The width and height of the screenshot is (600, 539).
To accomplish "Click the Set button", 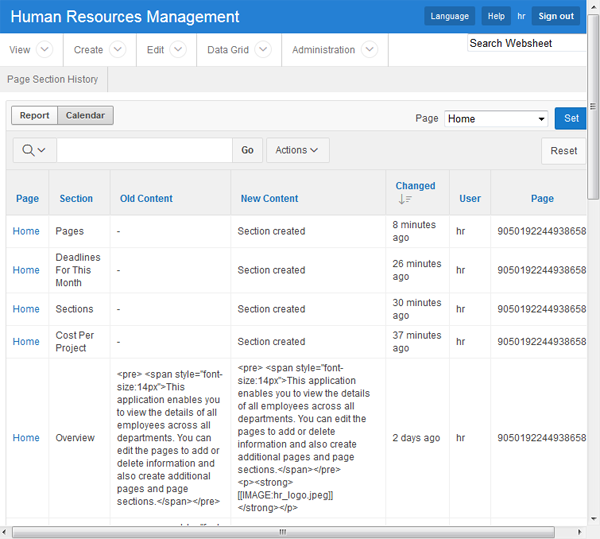I will coord(571,118).
